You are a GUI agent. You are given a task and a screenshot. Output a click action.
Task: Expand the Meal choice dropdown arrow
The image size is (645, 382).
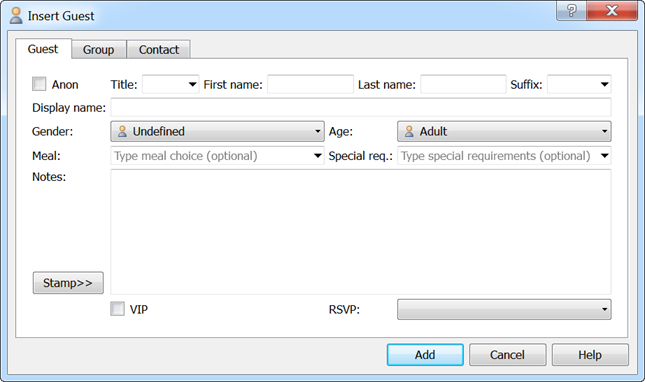coord(318,156)
